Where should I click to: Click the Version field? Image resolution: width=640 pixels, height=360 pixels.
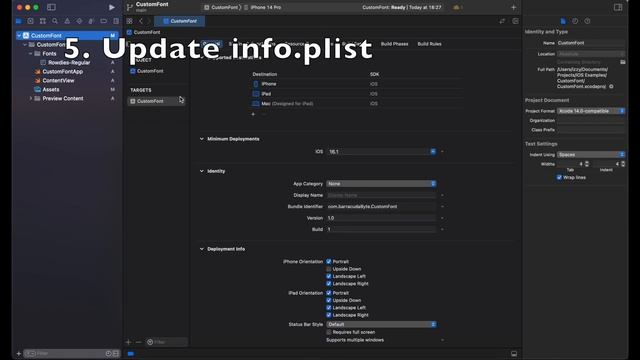(x=381, y=218)
